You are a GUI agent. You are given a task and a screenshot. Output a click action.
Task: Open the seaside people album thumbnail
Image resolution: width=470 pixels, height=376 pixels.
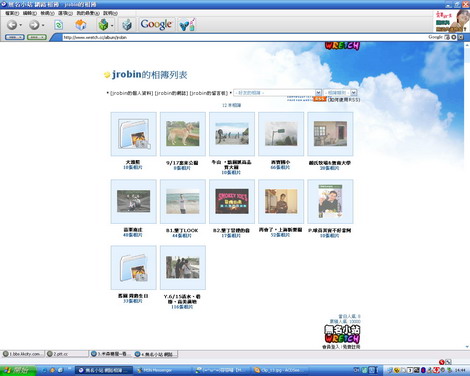click(232, 134)
